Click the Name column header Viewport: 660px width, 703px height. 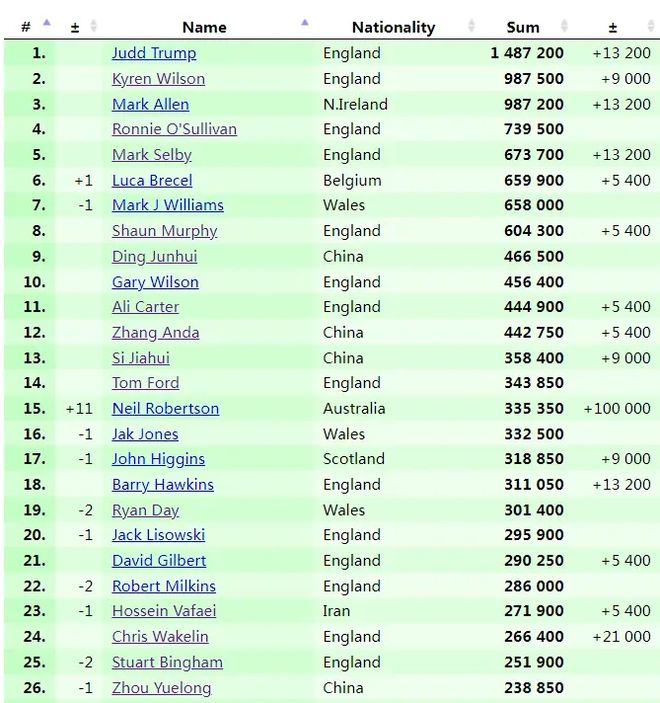204,27
